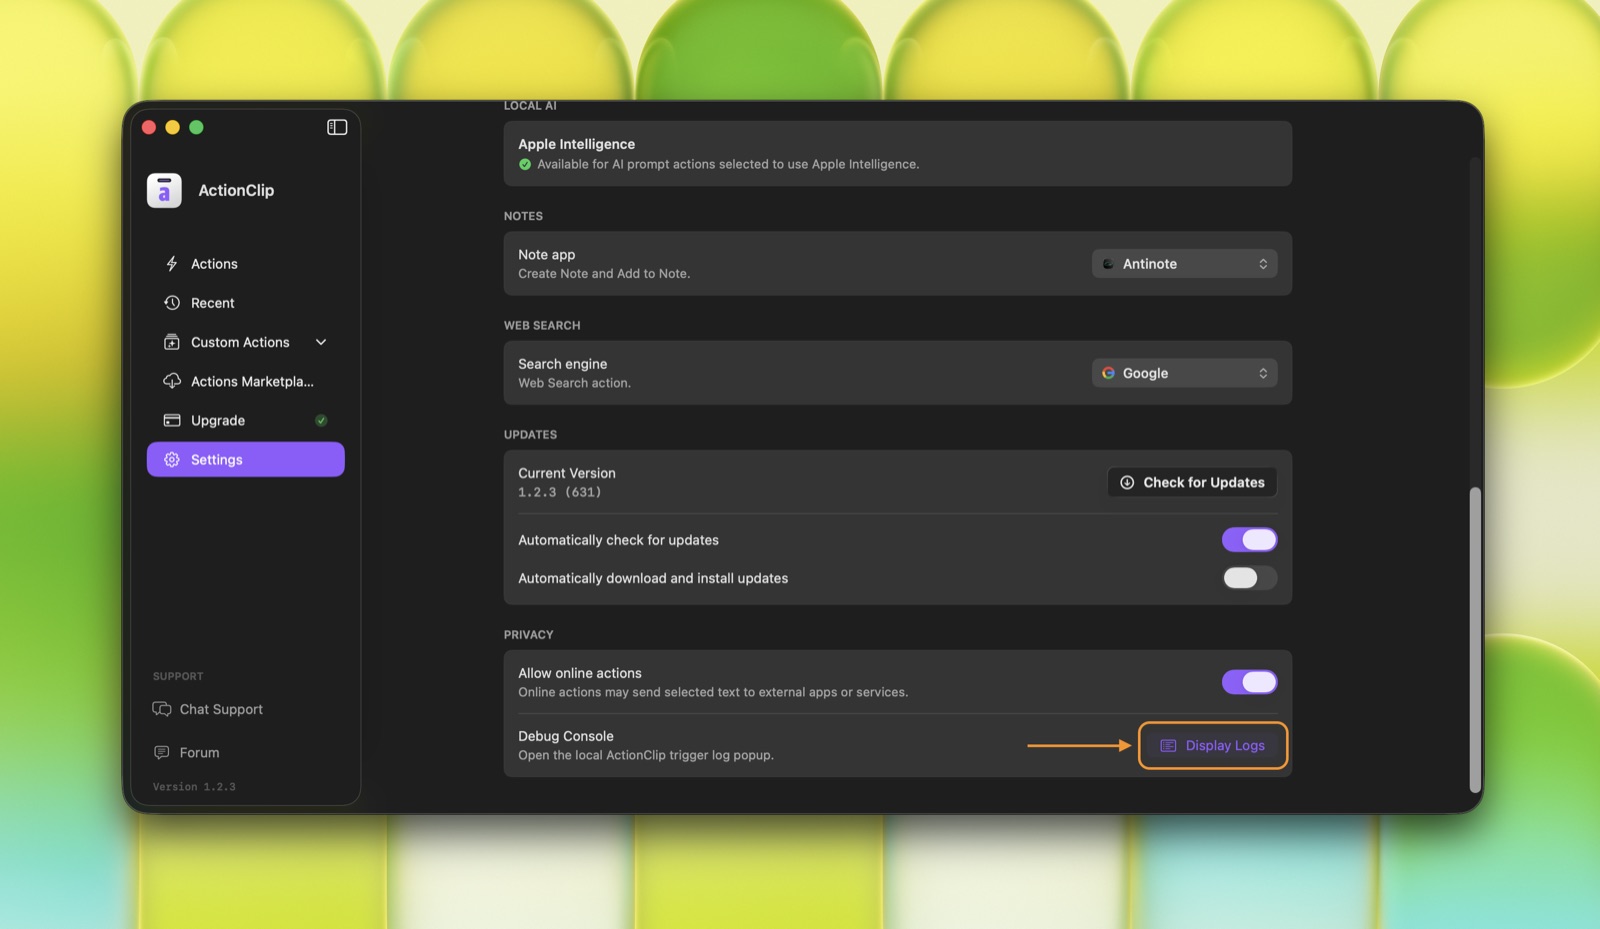The image size is (1600, 929).
Task: Click 'Automatically download and install updates' label
Action: coord(653,578)
